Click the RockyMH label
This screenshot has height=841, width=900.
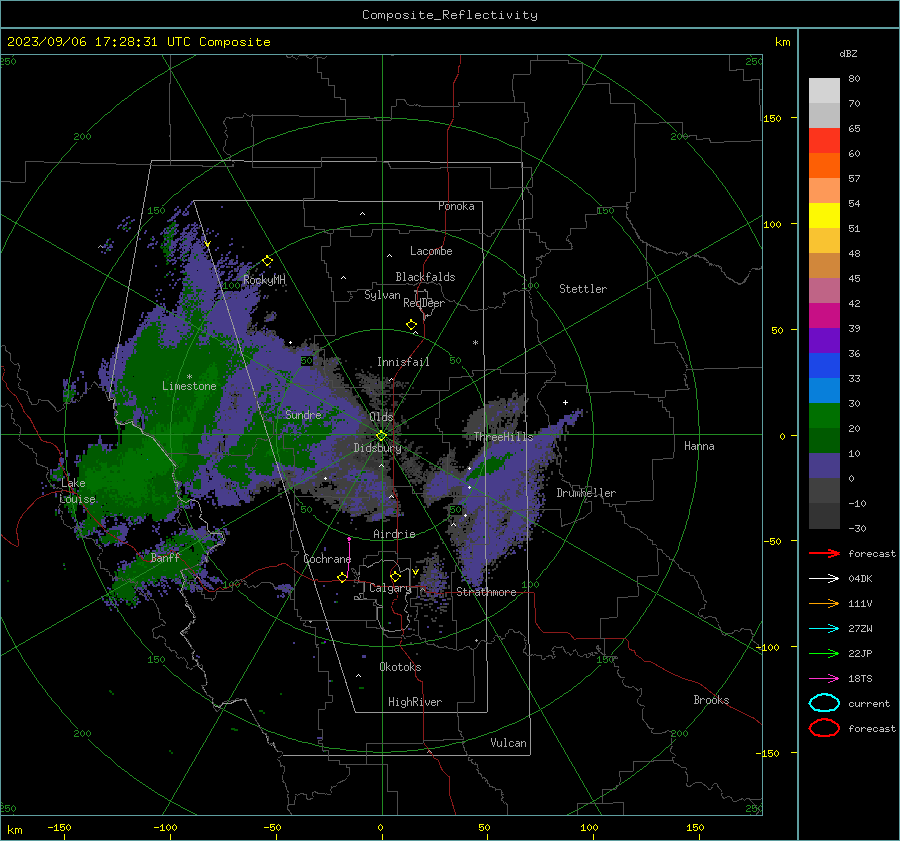coord(264,280)
